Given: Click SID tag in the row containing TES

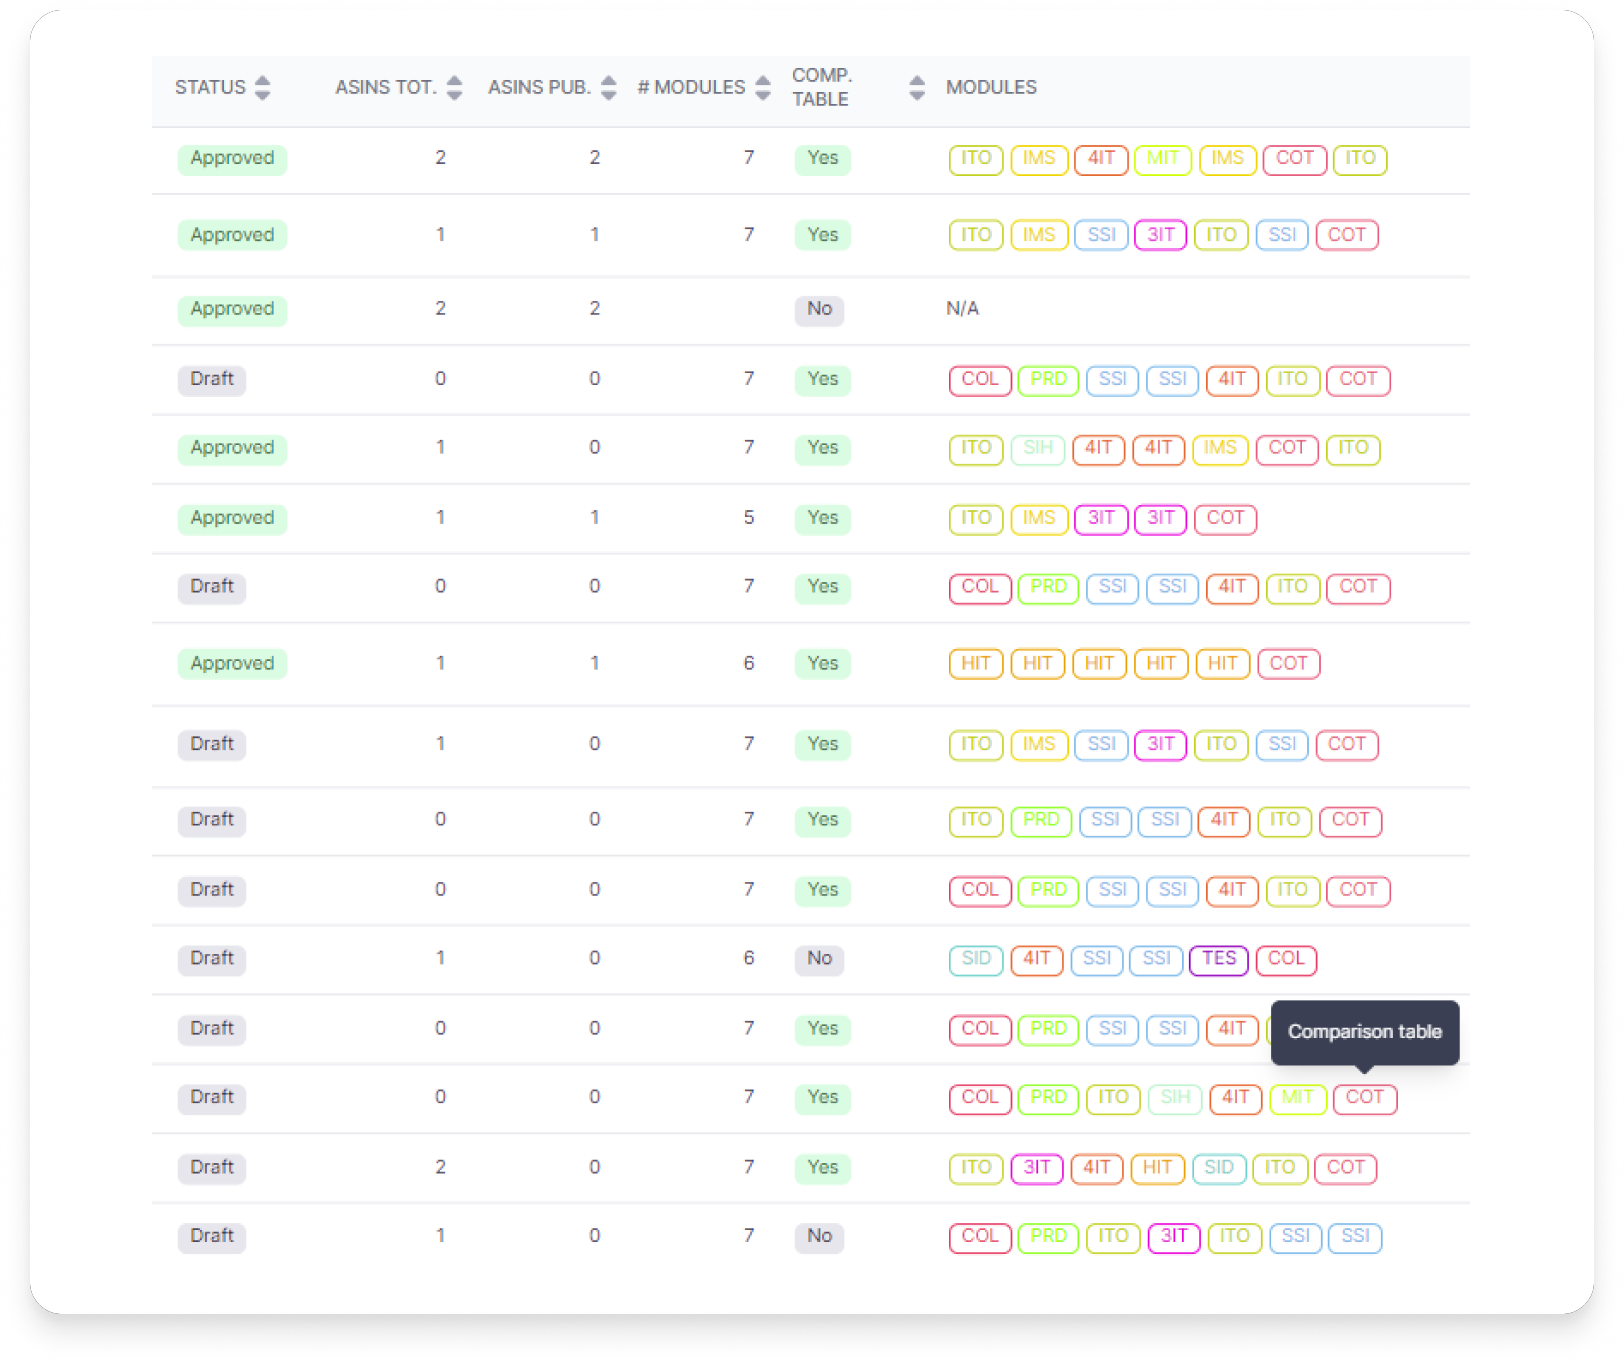Looking at the screenshot, I should [976, 959].
